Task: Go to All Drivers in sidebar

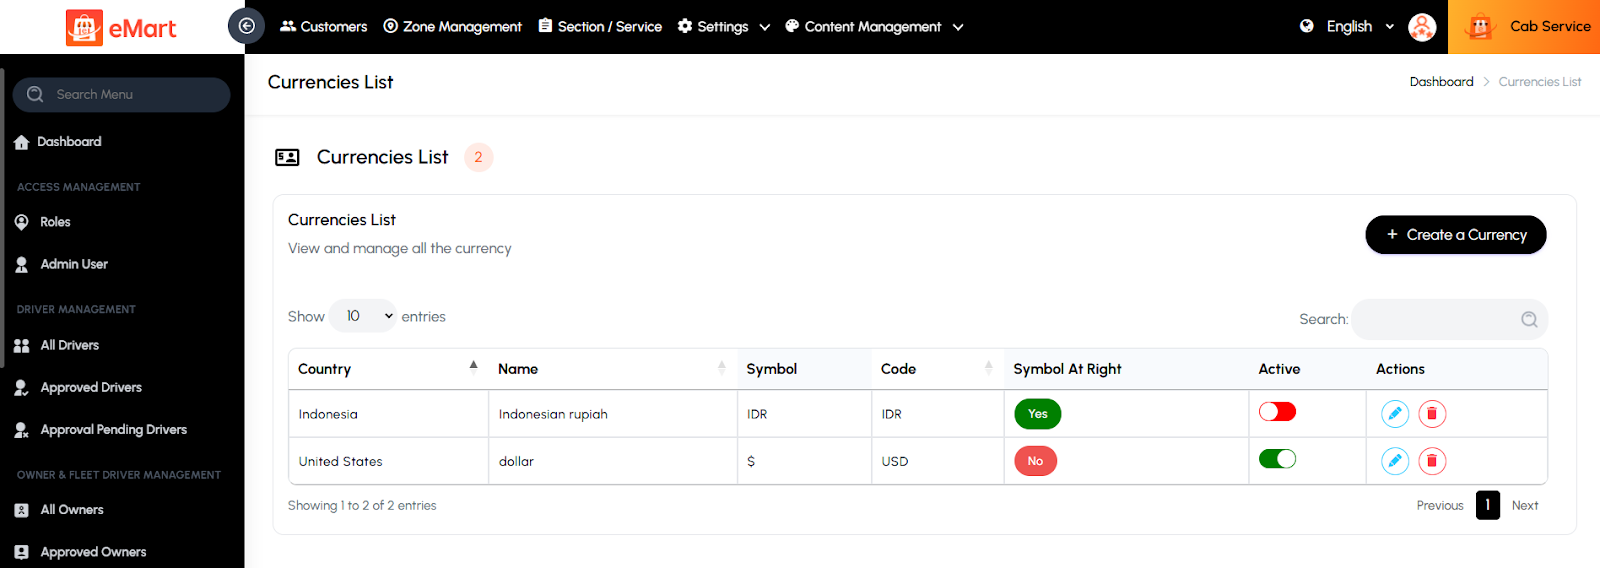Action: pyautogui.click(x=69, y=345)
